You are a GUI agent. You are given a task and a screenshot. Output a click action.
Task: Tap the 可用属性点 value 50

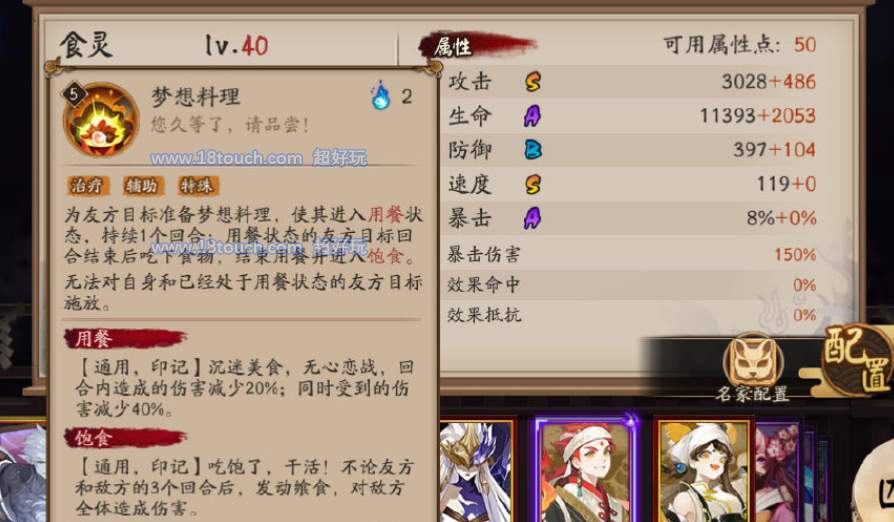click(805, 44)
